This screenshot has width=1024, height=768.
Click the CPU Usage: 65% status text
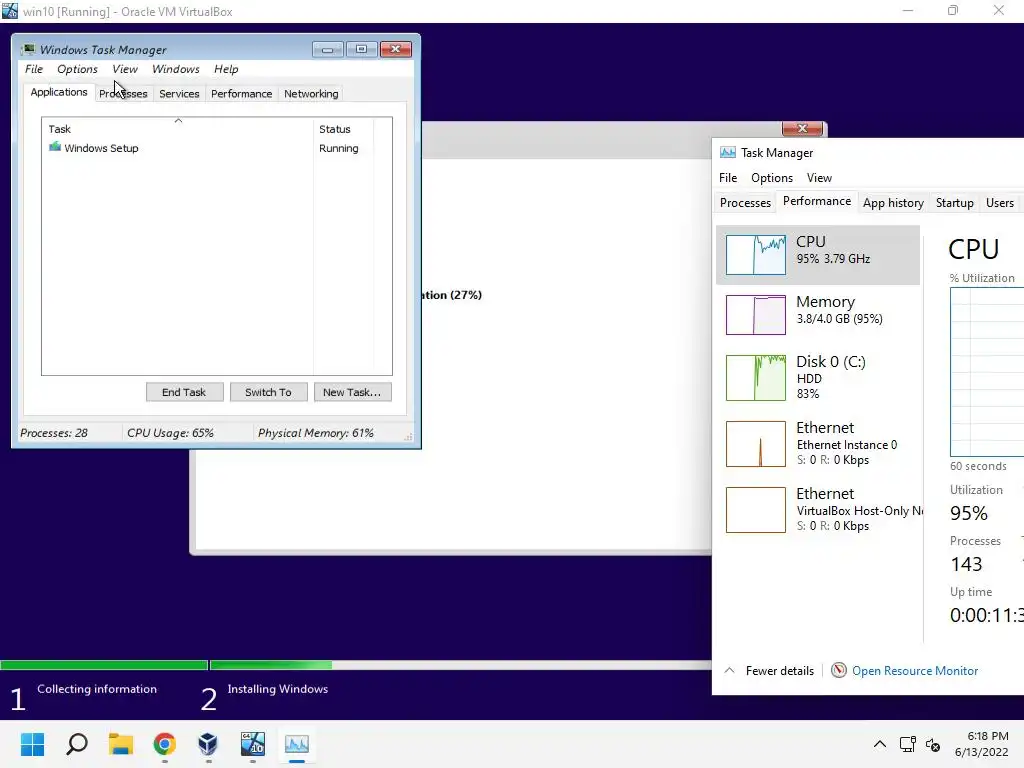tap(170, 433)
